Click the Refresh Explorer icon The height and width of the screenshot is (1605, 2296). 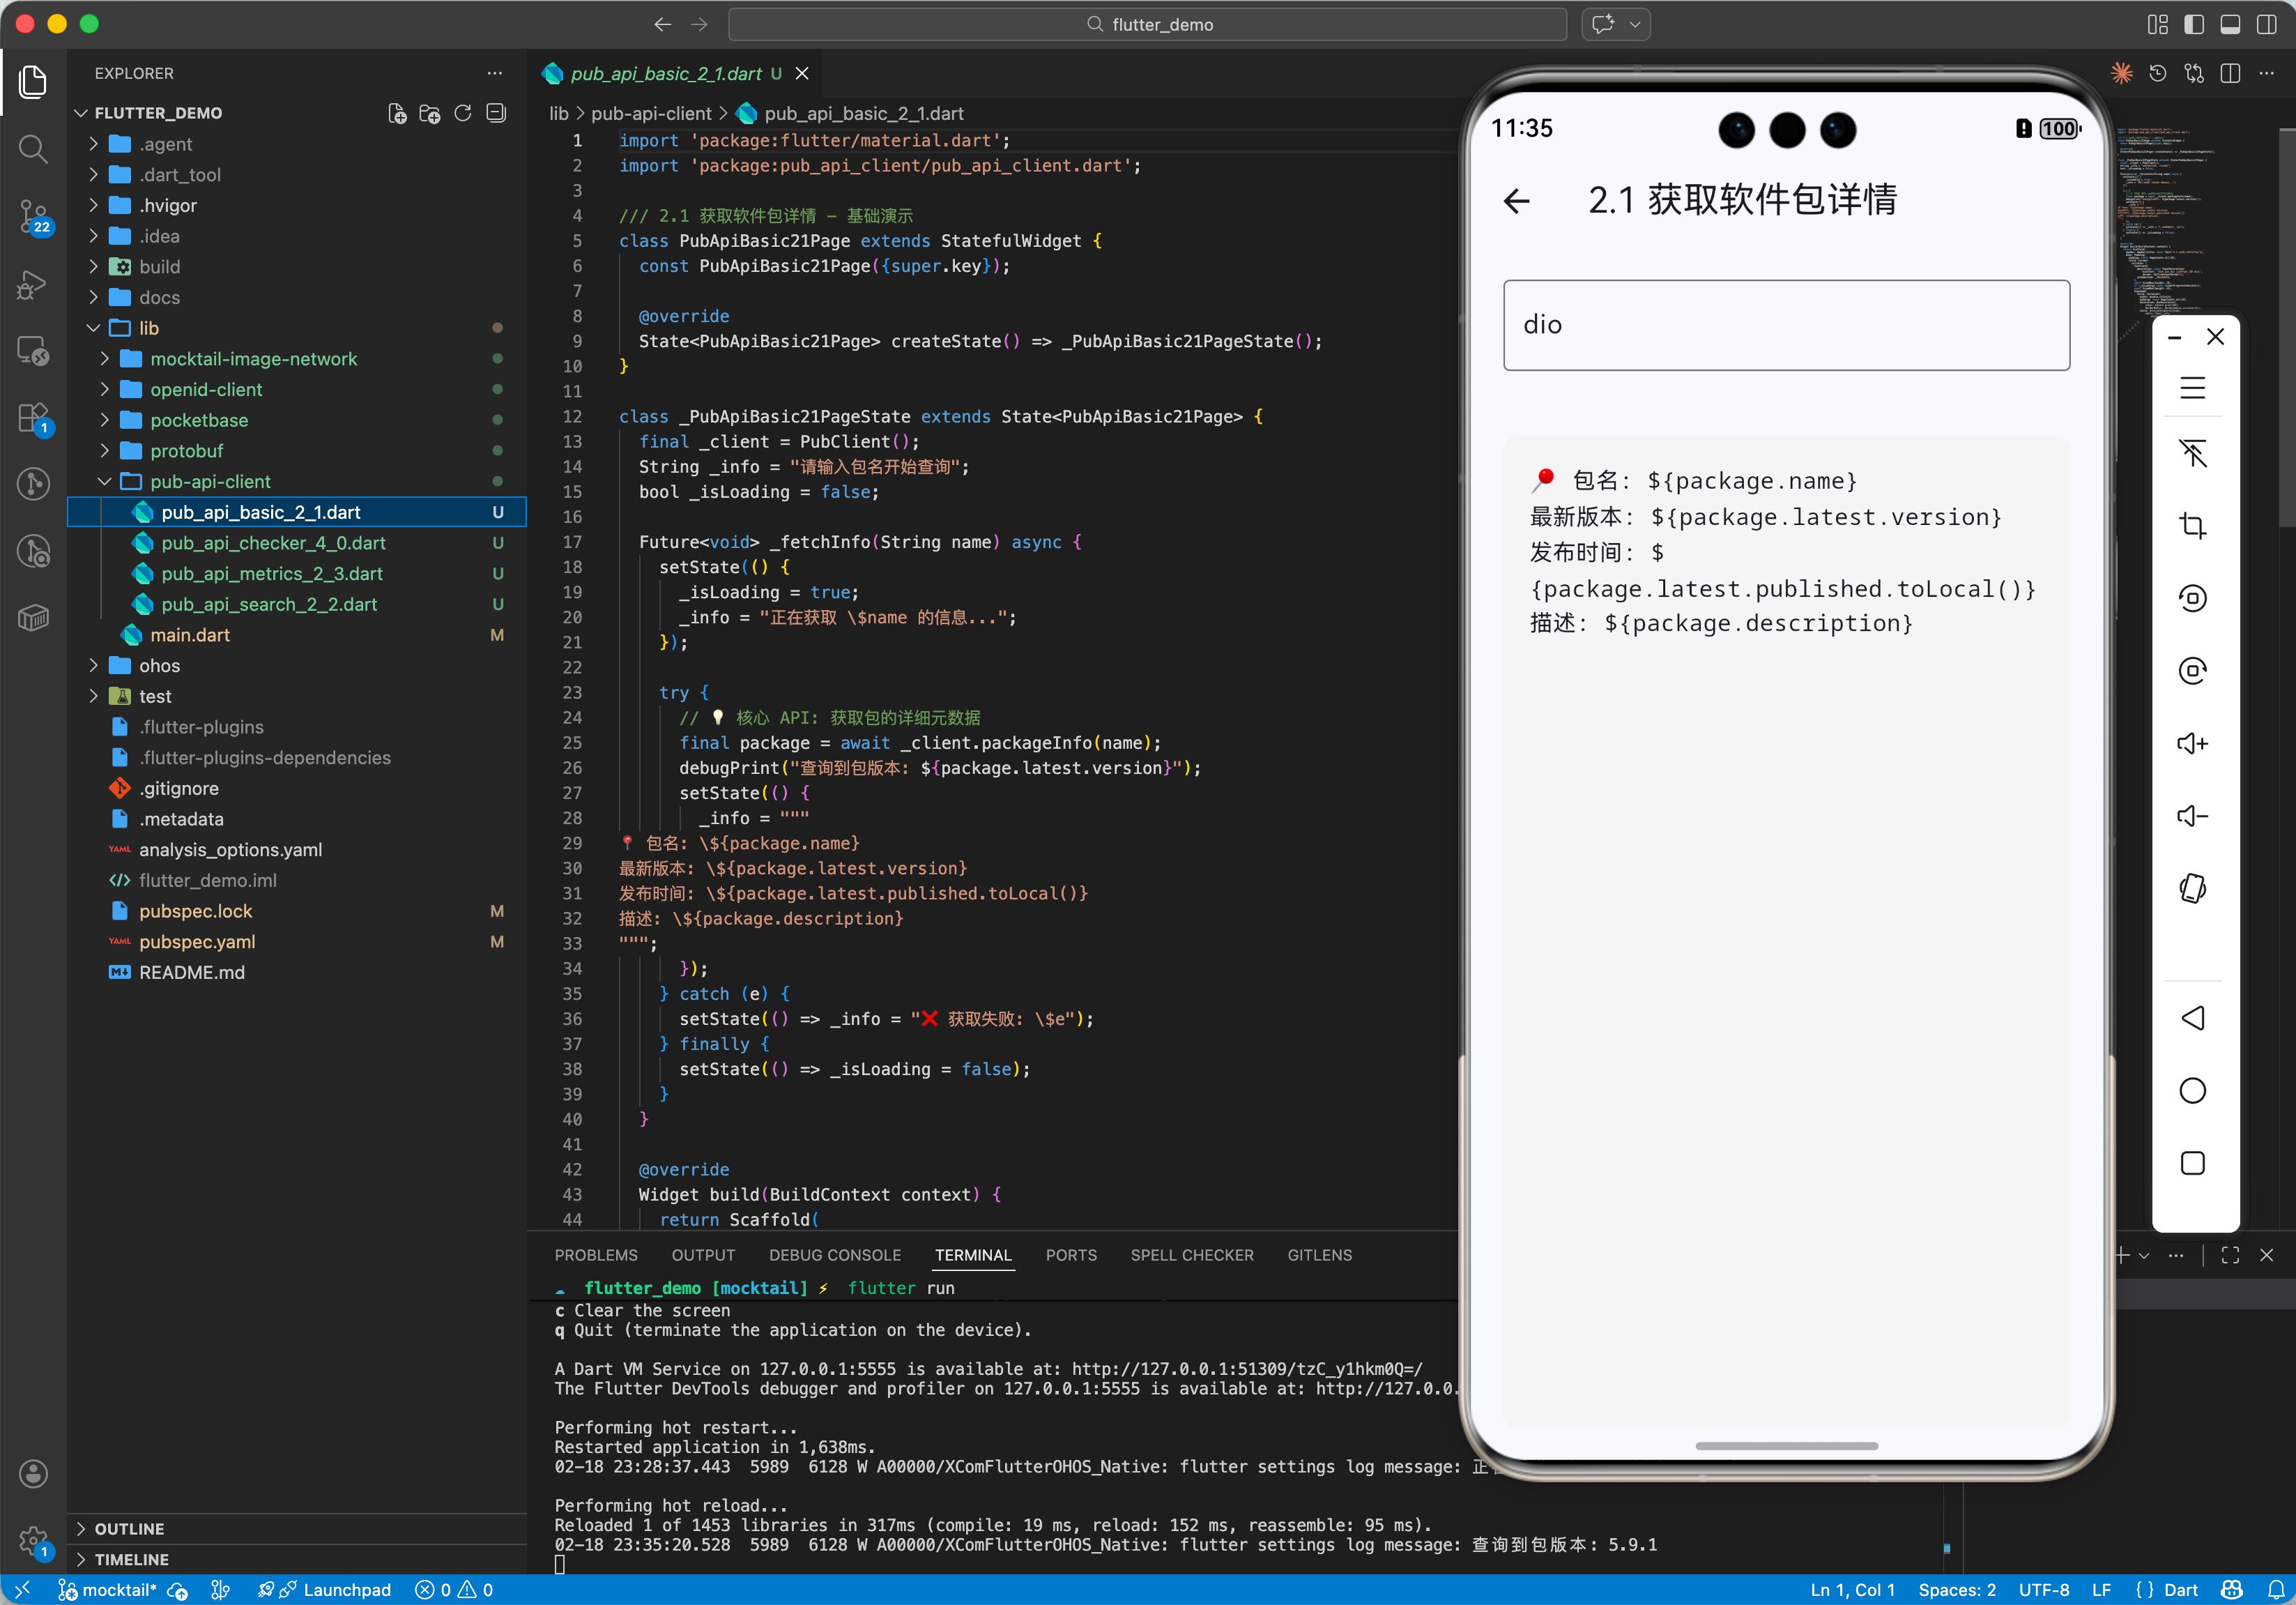[x=462, y=113]
